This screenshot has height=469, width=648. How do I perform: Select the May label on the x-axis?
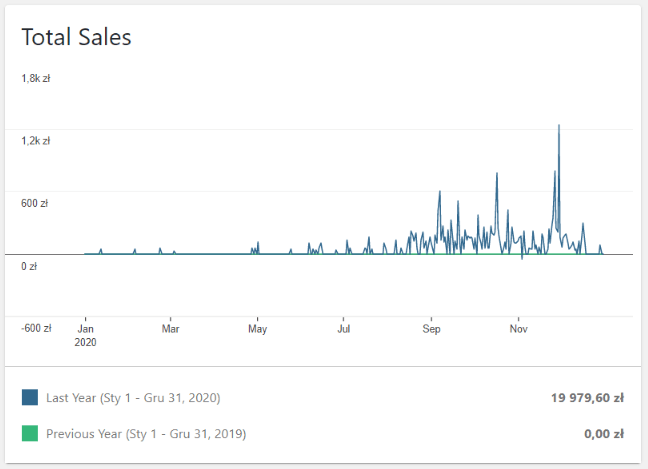[x=258, y=328]
